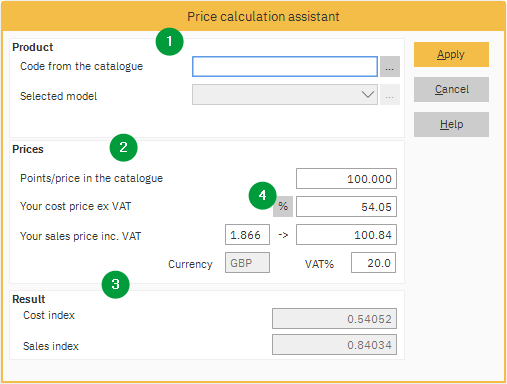Edit the sales price inc. VAT value 100.84
Screen dimensions: 507x384
346,235
